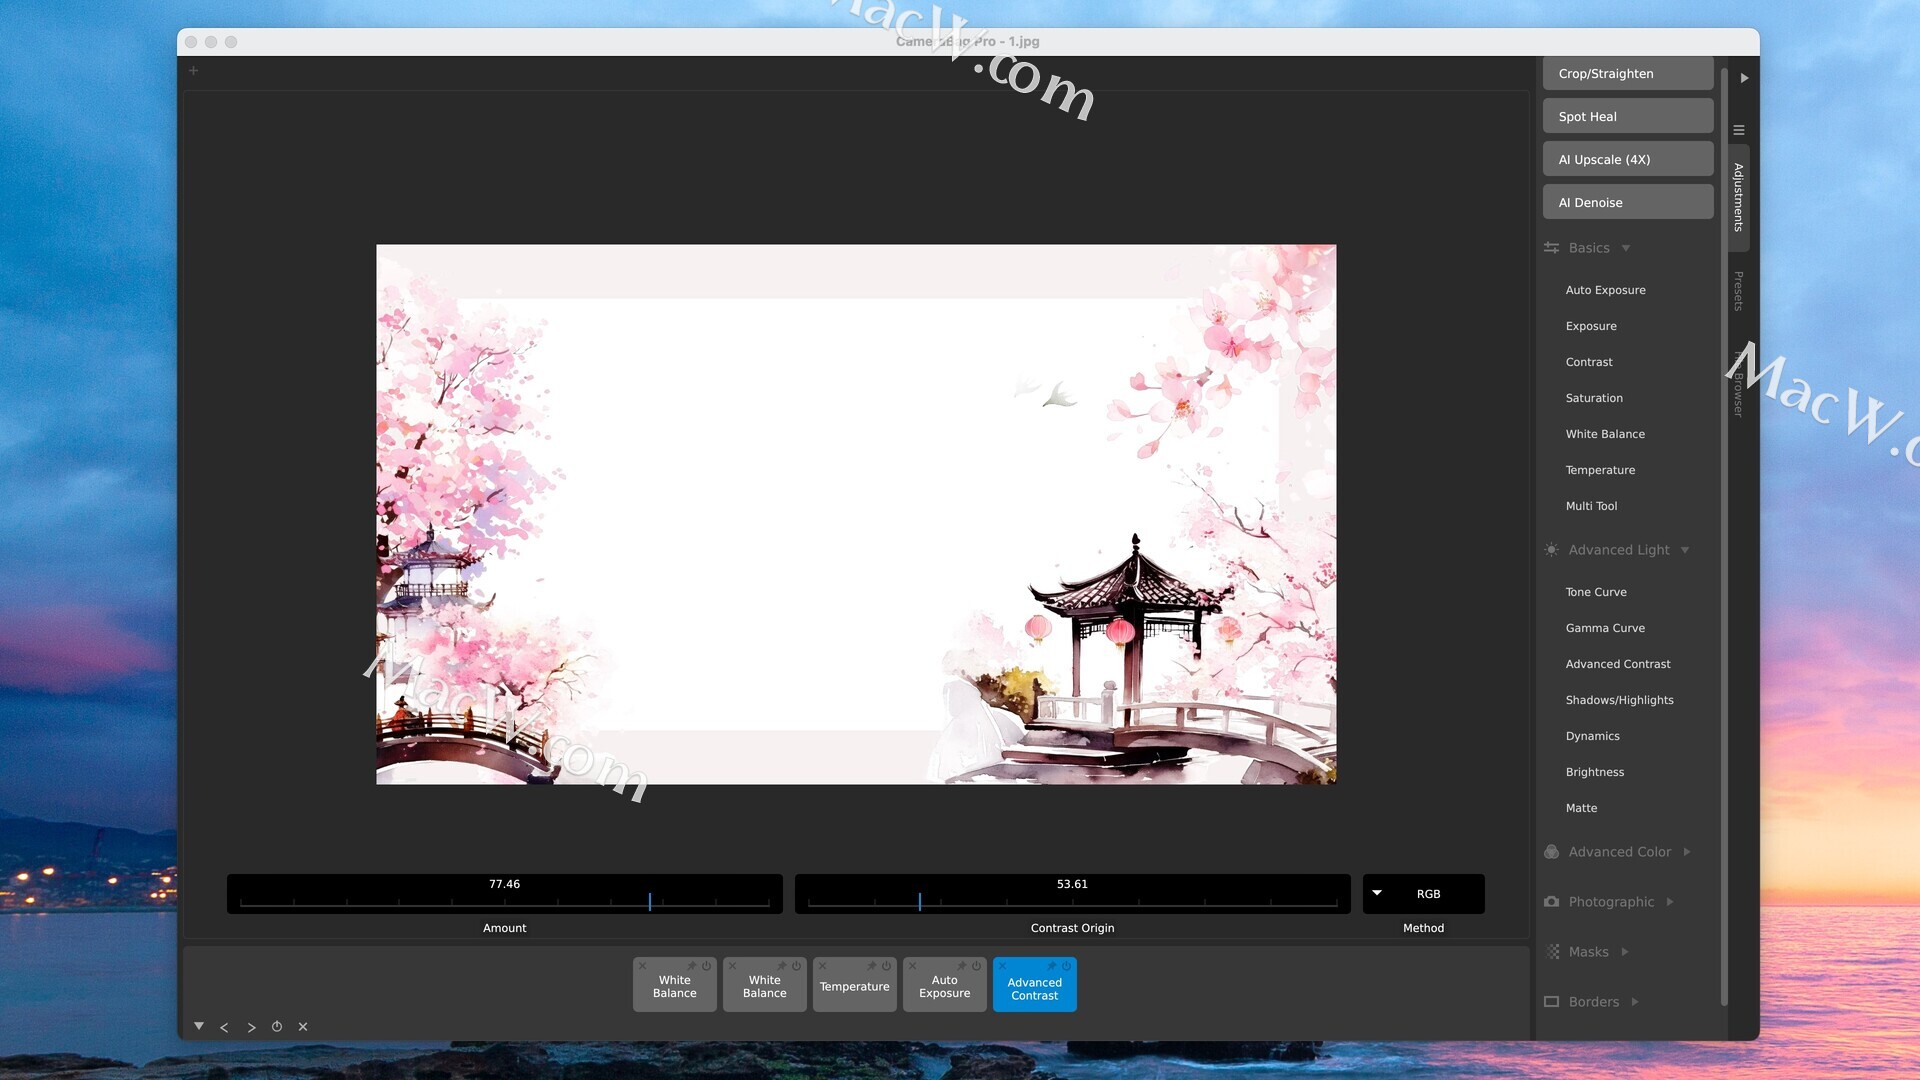Collapse the Basics section
1920x1080 pixels.
coord(1589,248)
